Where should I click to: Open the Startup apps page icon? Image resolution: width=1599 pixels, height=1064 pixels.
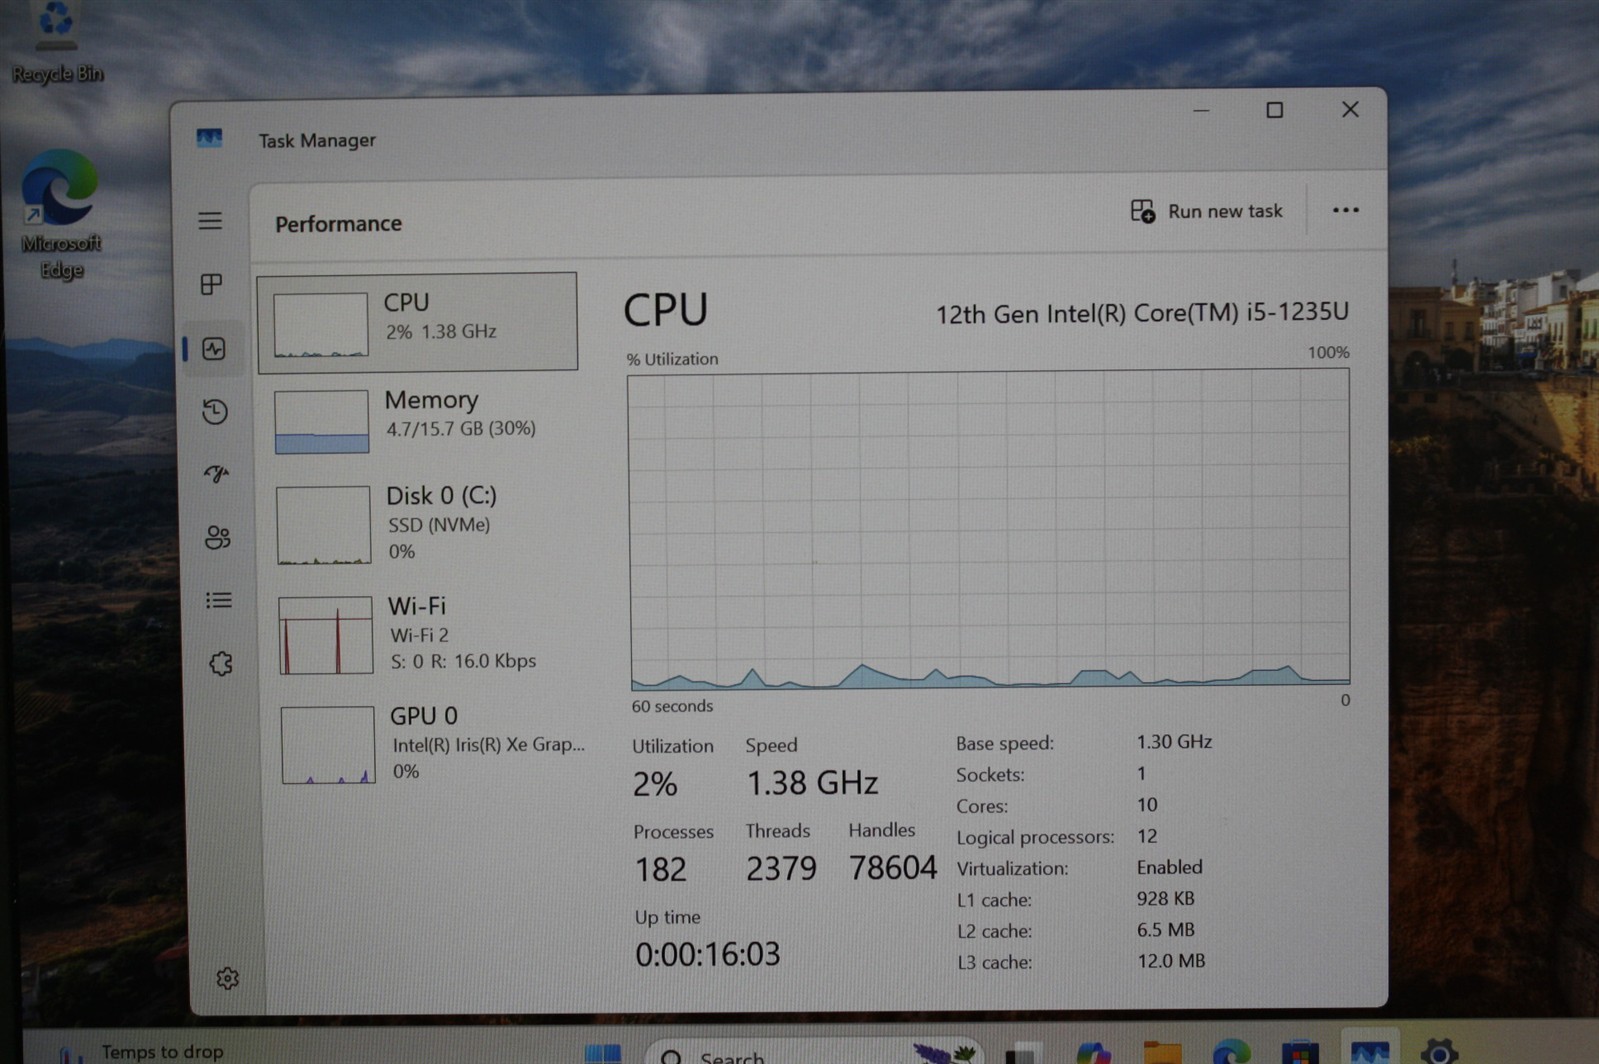(217, 474)
